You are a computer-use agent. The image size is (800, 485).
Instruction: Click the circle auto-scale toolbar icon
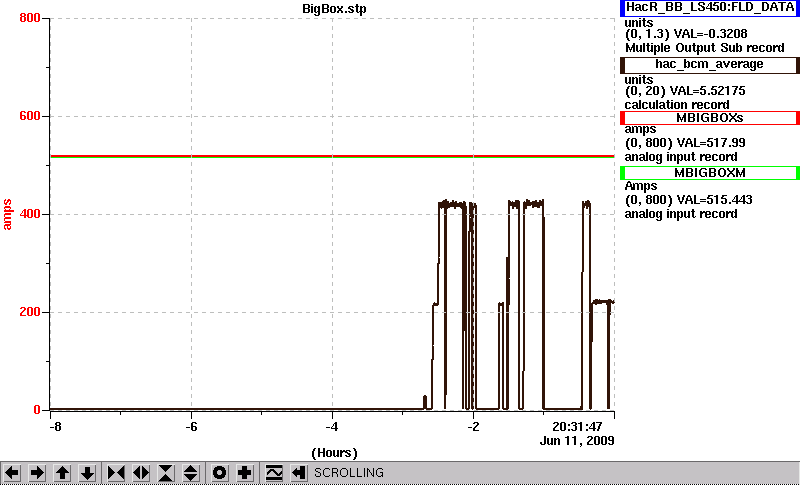coord(219,473)
